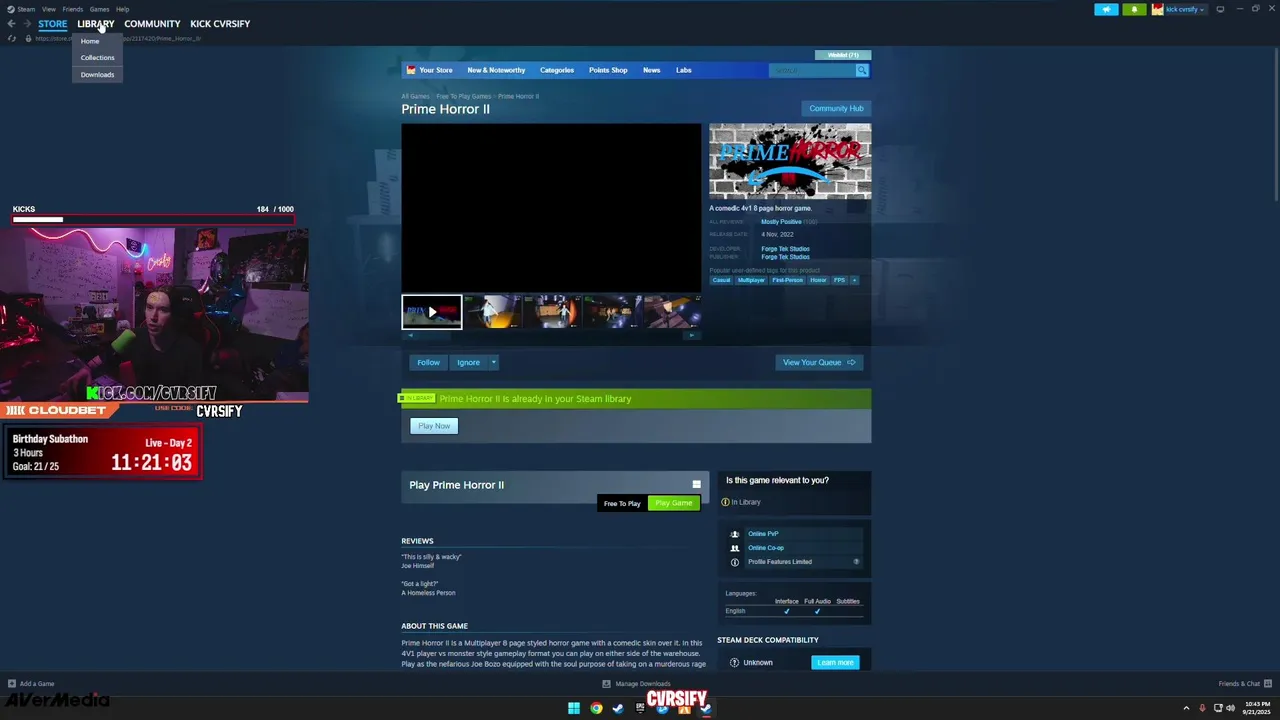Click the back navigation arrow

[x=11, y=24]
